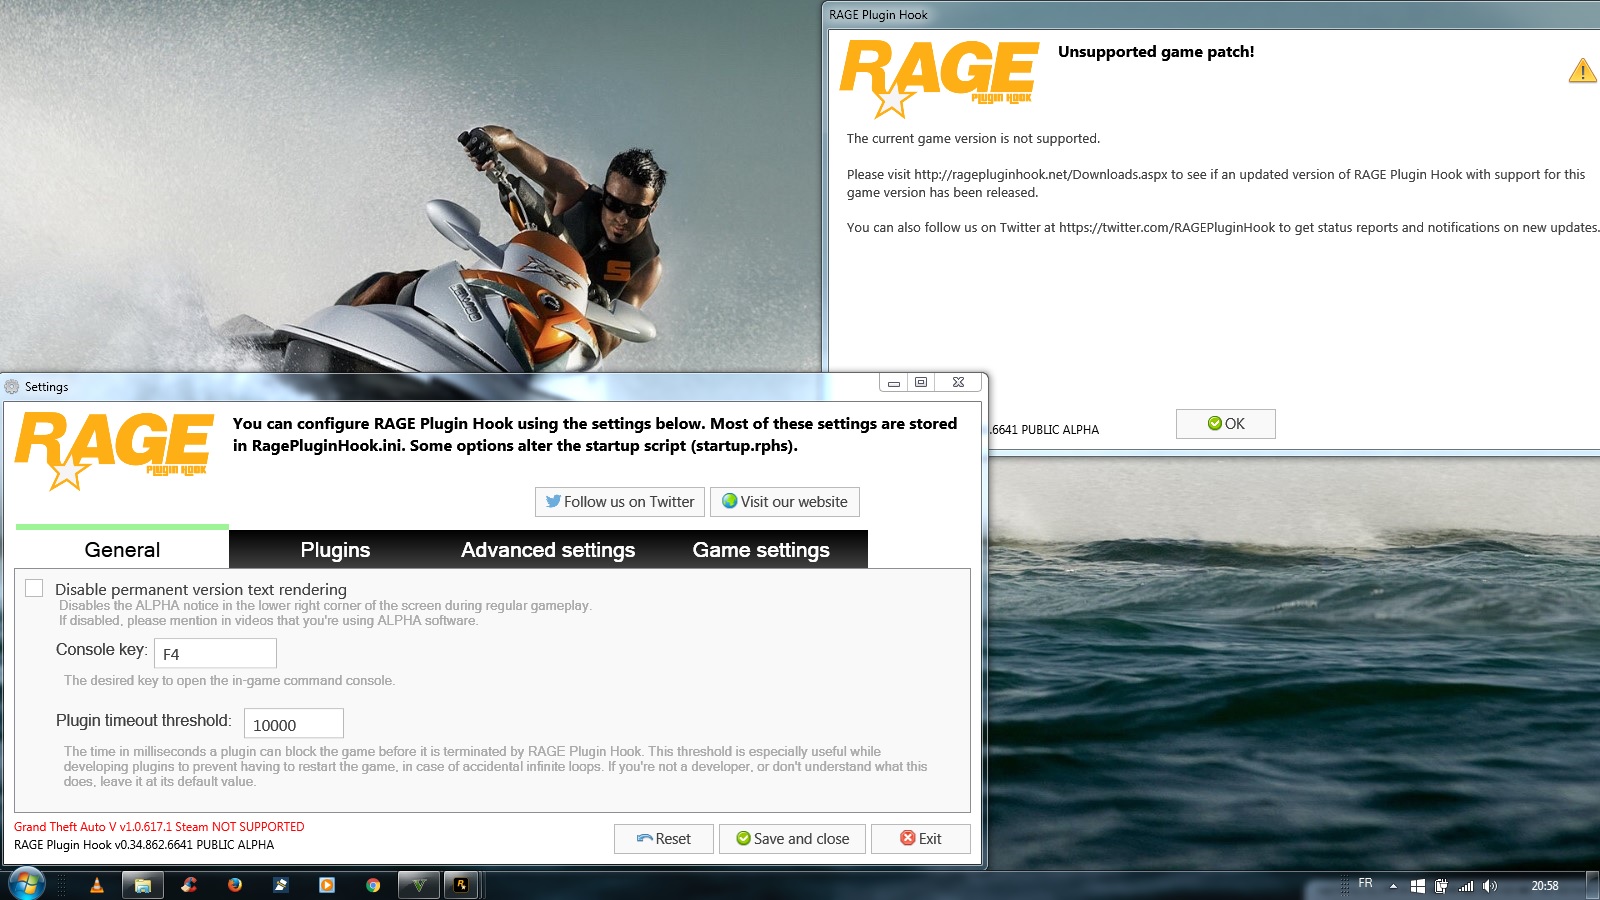This screenshot has width=1600, height=900.
Task: Open the pen-and-paper app icon in the taskbar
Action: tap(281, 885)
